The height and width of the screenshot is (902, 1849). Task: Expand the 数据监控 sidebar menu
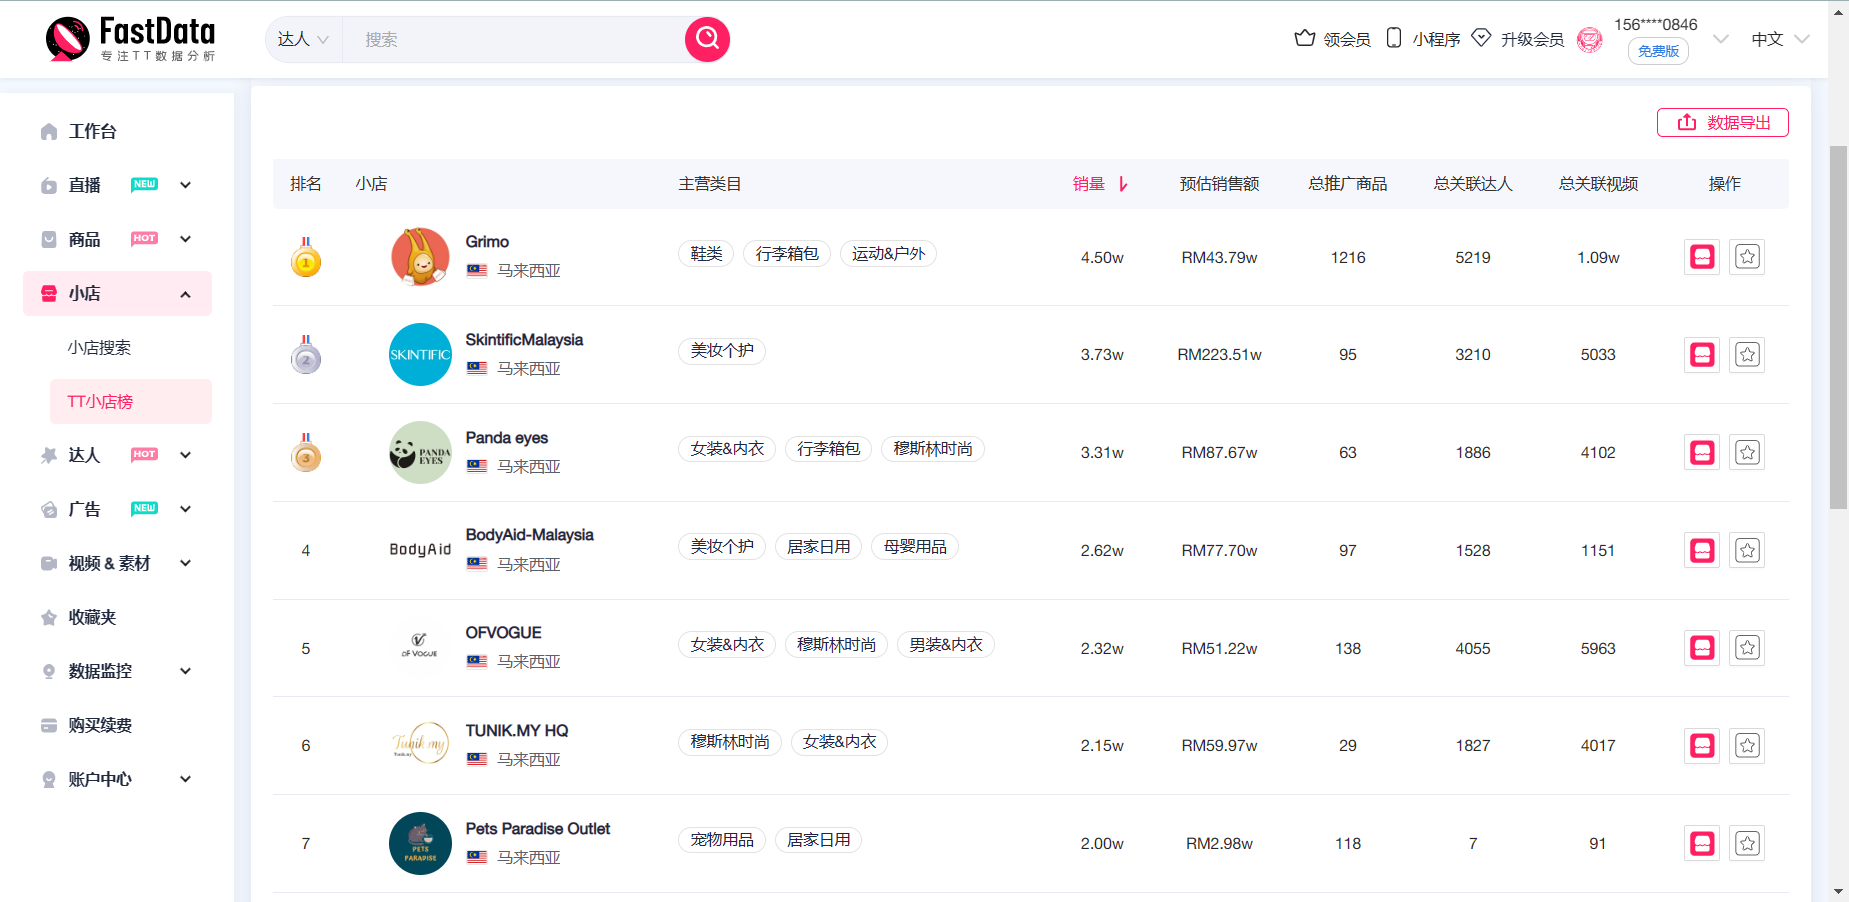click(x=185, y=671)
